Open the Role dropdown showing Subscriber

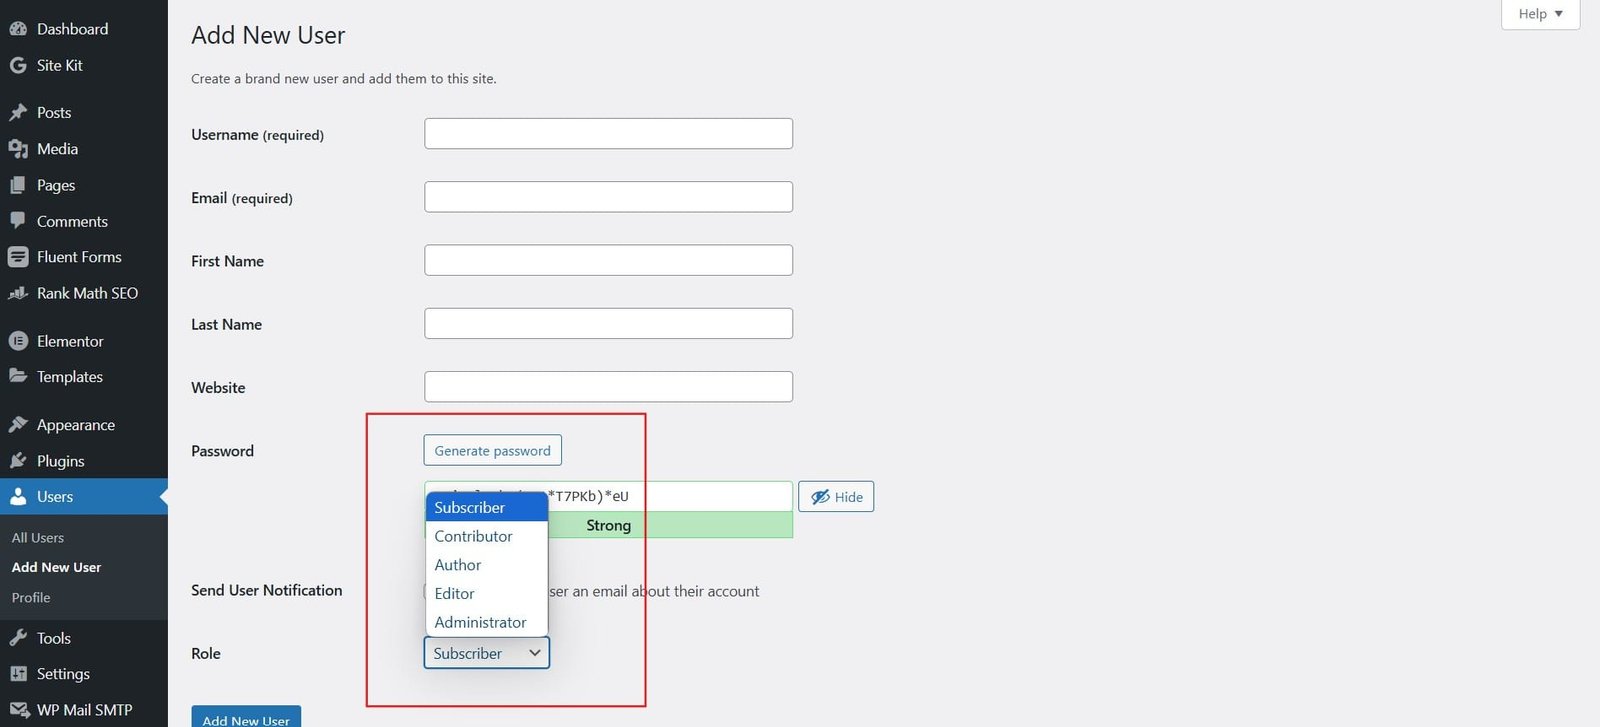[x=486, y=653]
